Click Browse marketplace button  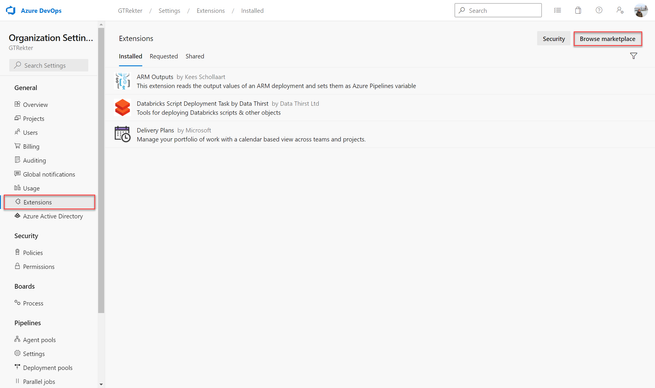click(607, 39)
